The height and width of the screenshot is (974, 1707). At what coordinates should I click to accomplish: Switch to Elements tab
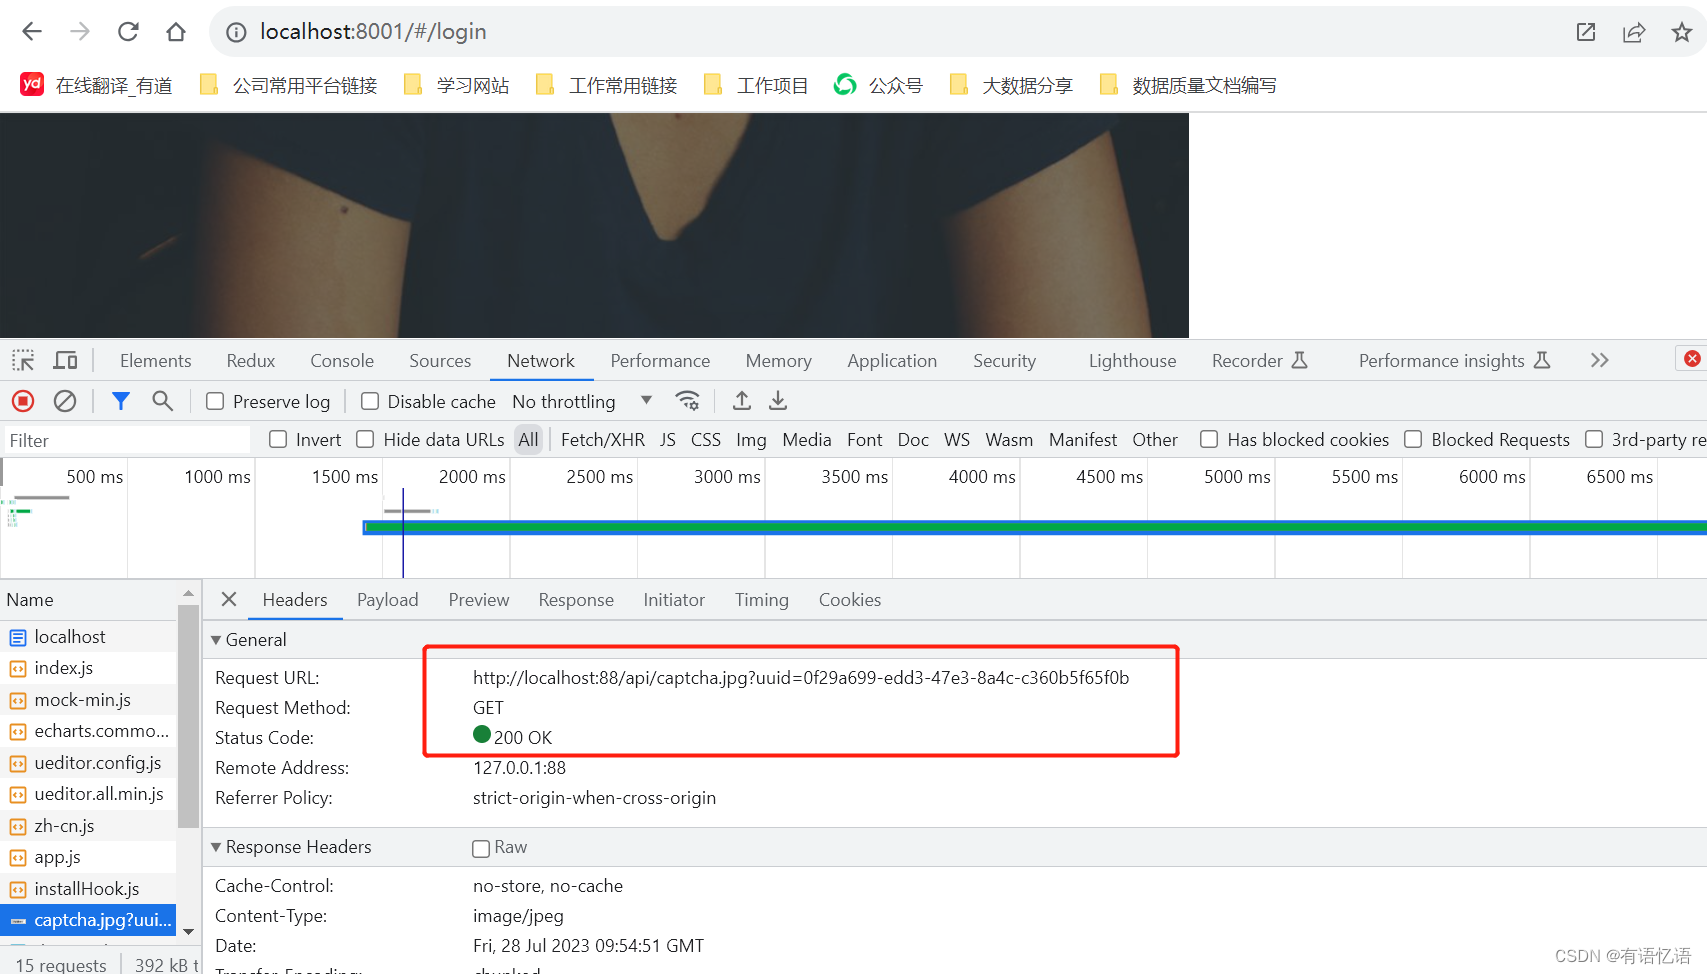(x=155, y=360)
